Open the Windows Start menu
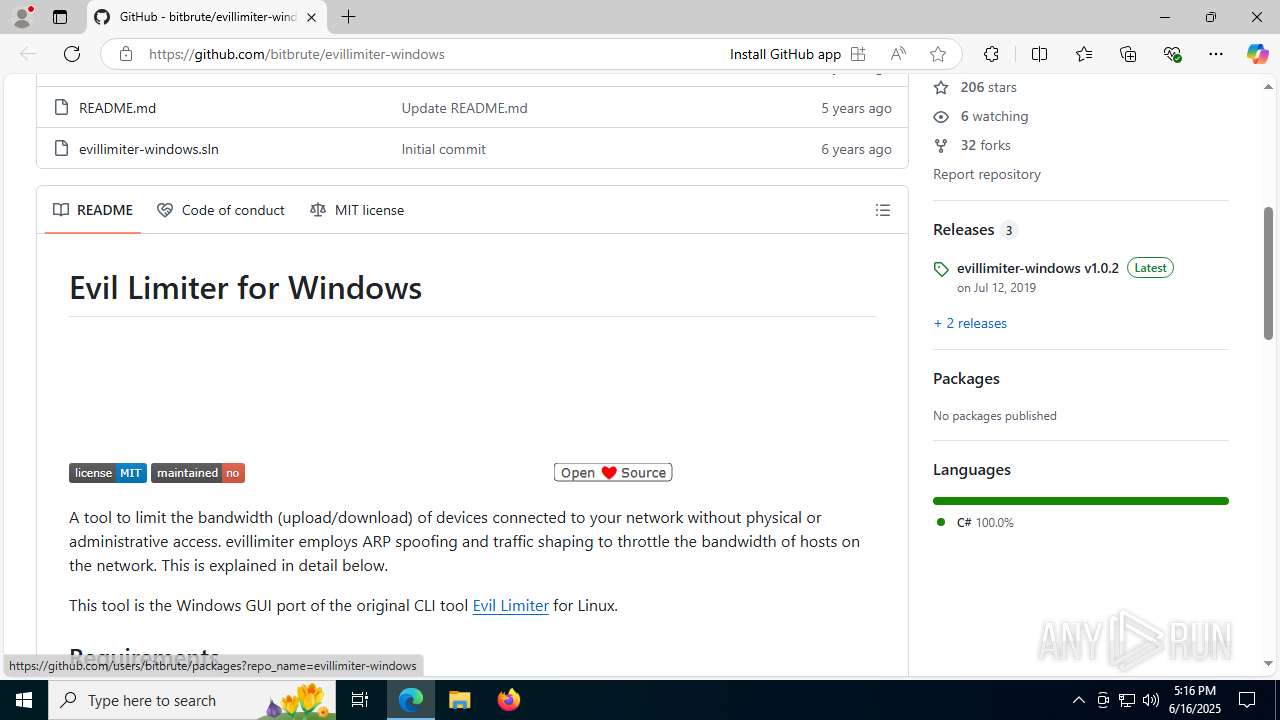1280x720 pixels. tap(24, 700)
